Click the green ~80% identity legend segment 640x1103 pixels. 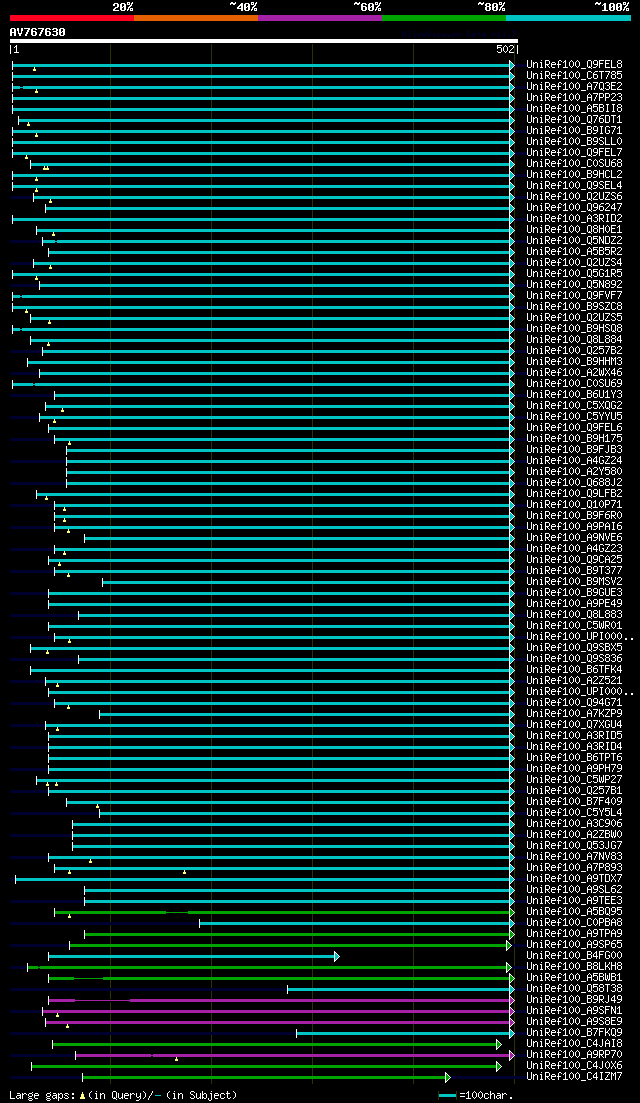[x=444, y=17]
